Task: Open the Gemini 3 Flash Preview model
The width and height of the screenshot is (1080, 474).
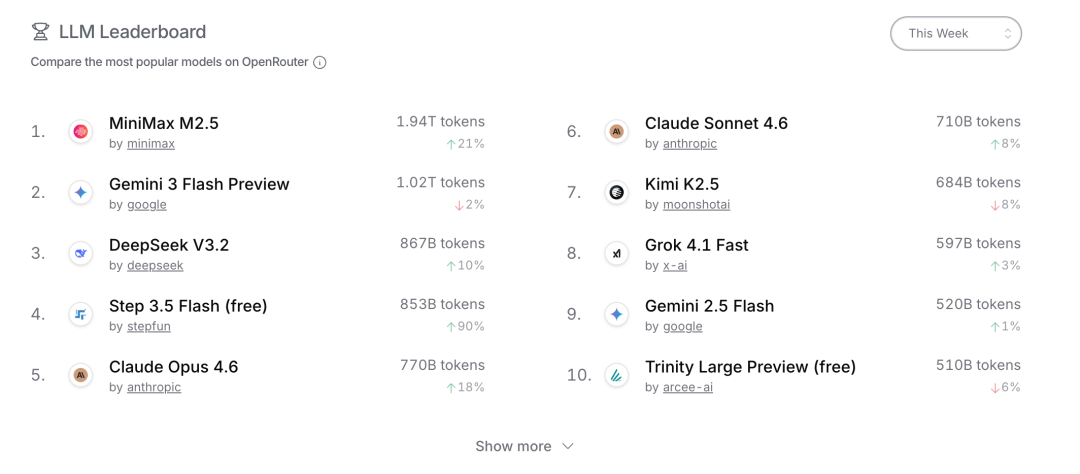Action: [199, 184]
